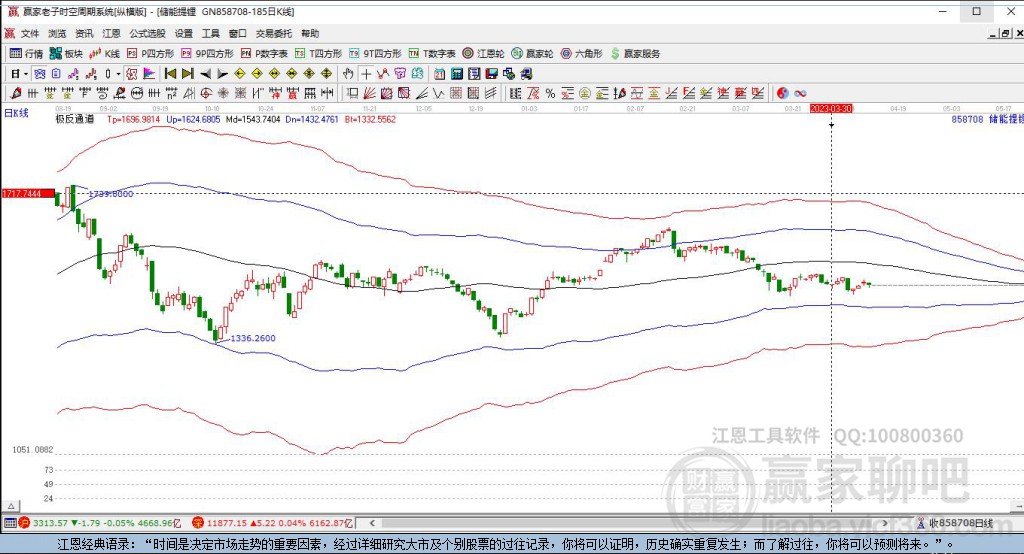Switch to the K线 candlestick chart
The height and width of the screenshot is (554, 1024).
[x=105, y=53]
